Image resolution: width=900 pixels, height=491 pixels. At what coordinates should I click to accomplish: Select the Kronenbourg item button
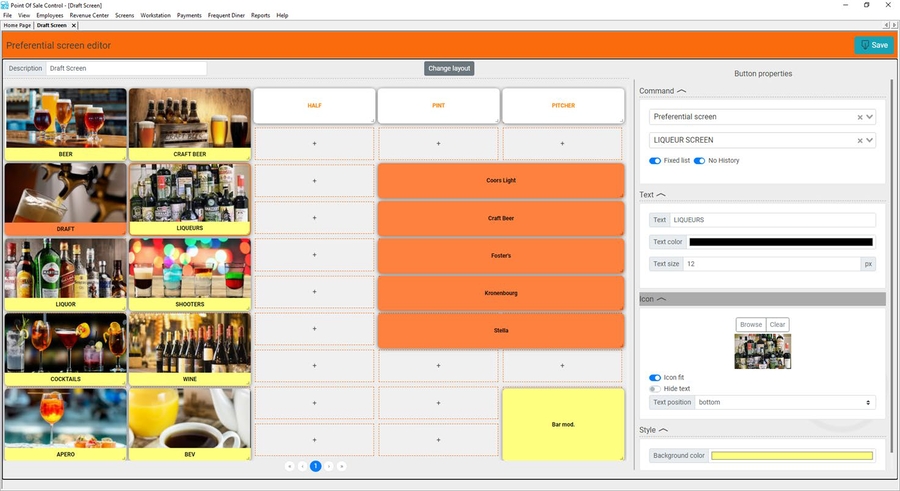(x=501, y=293)
